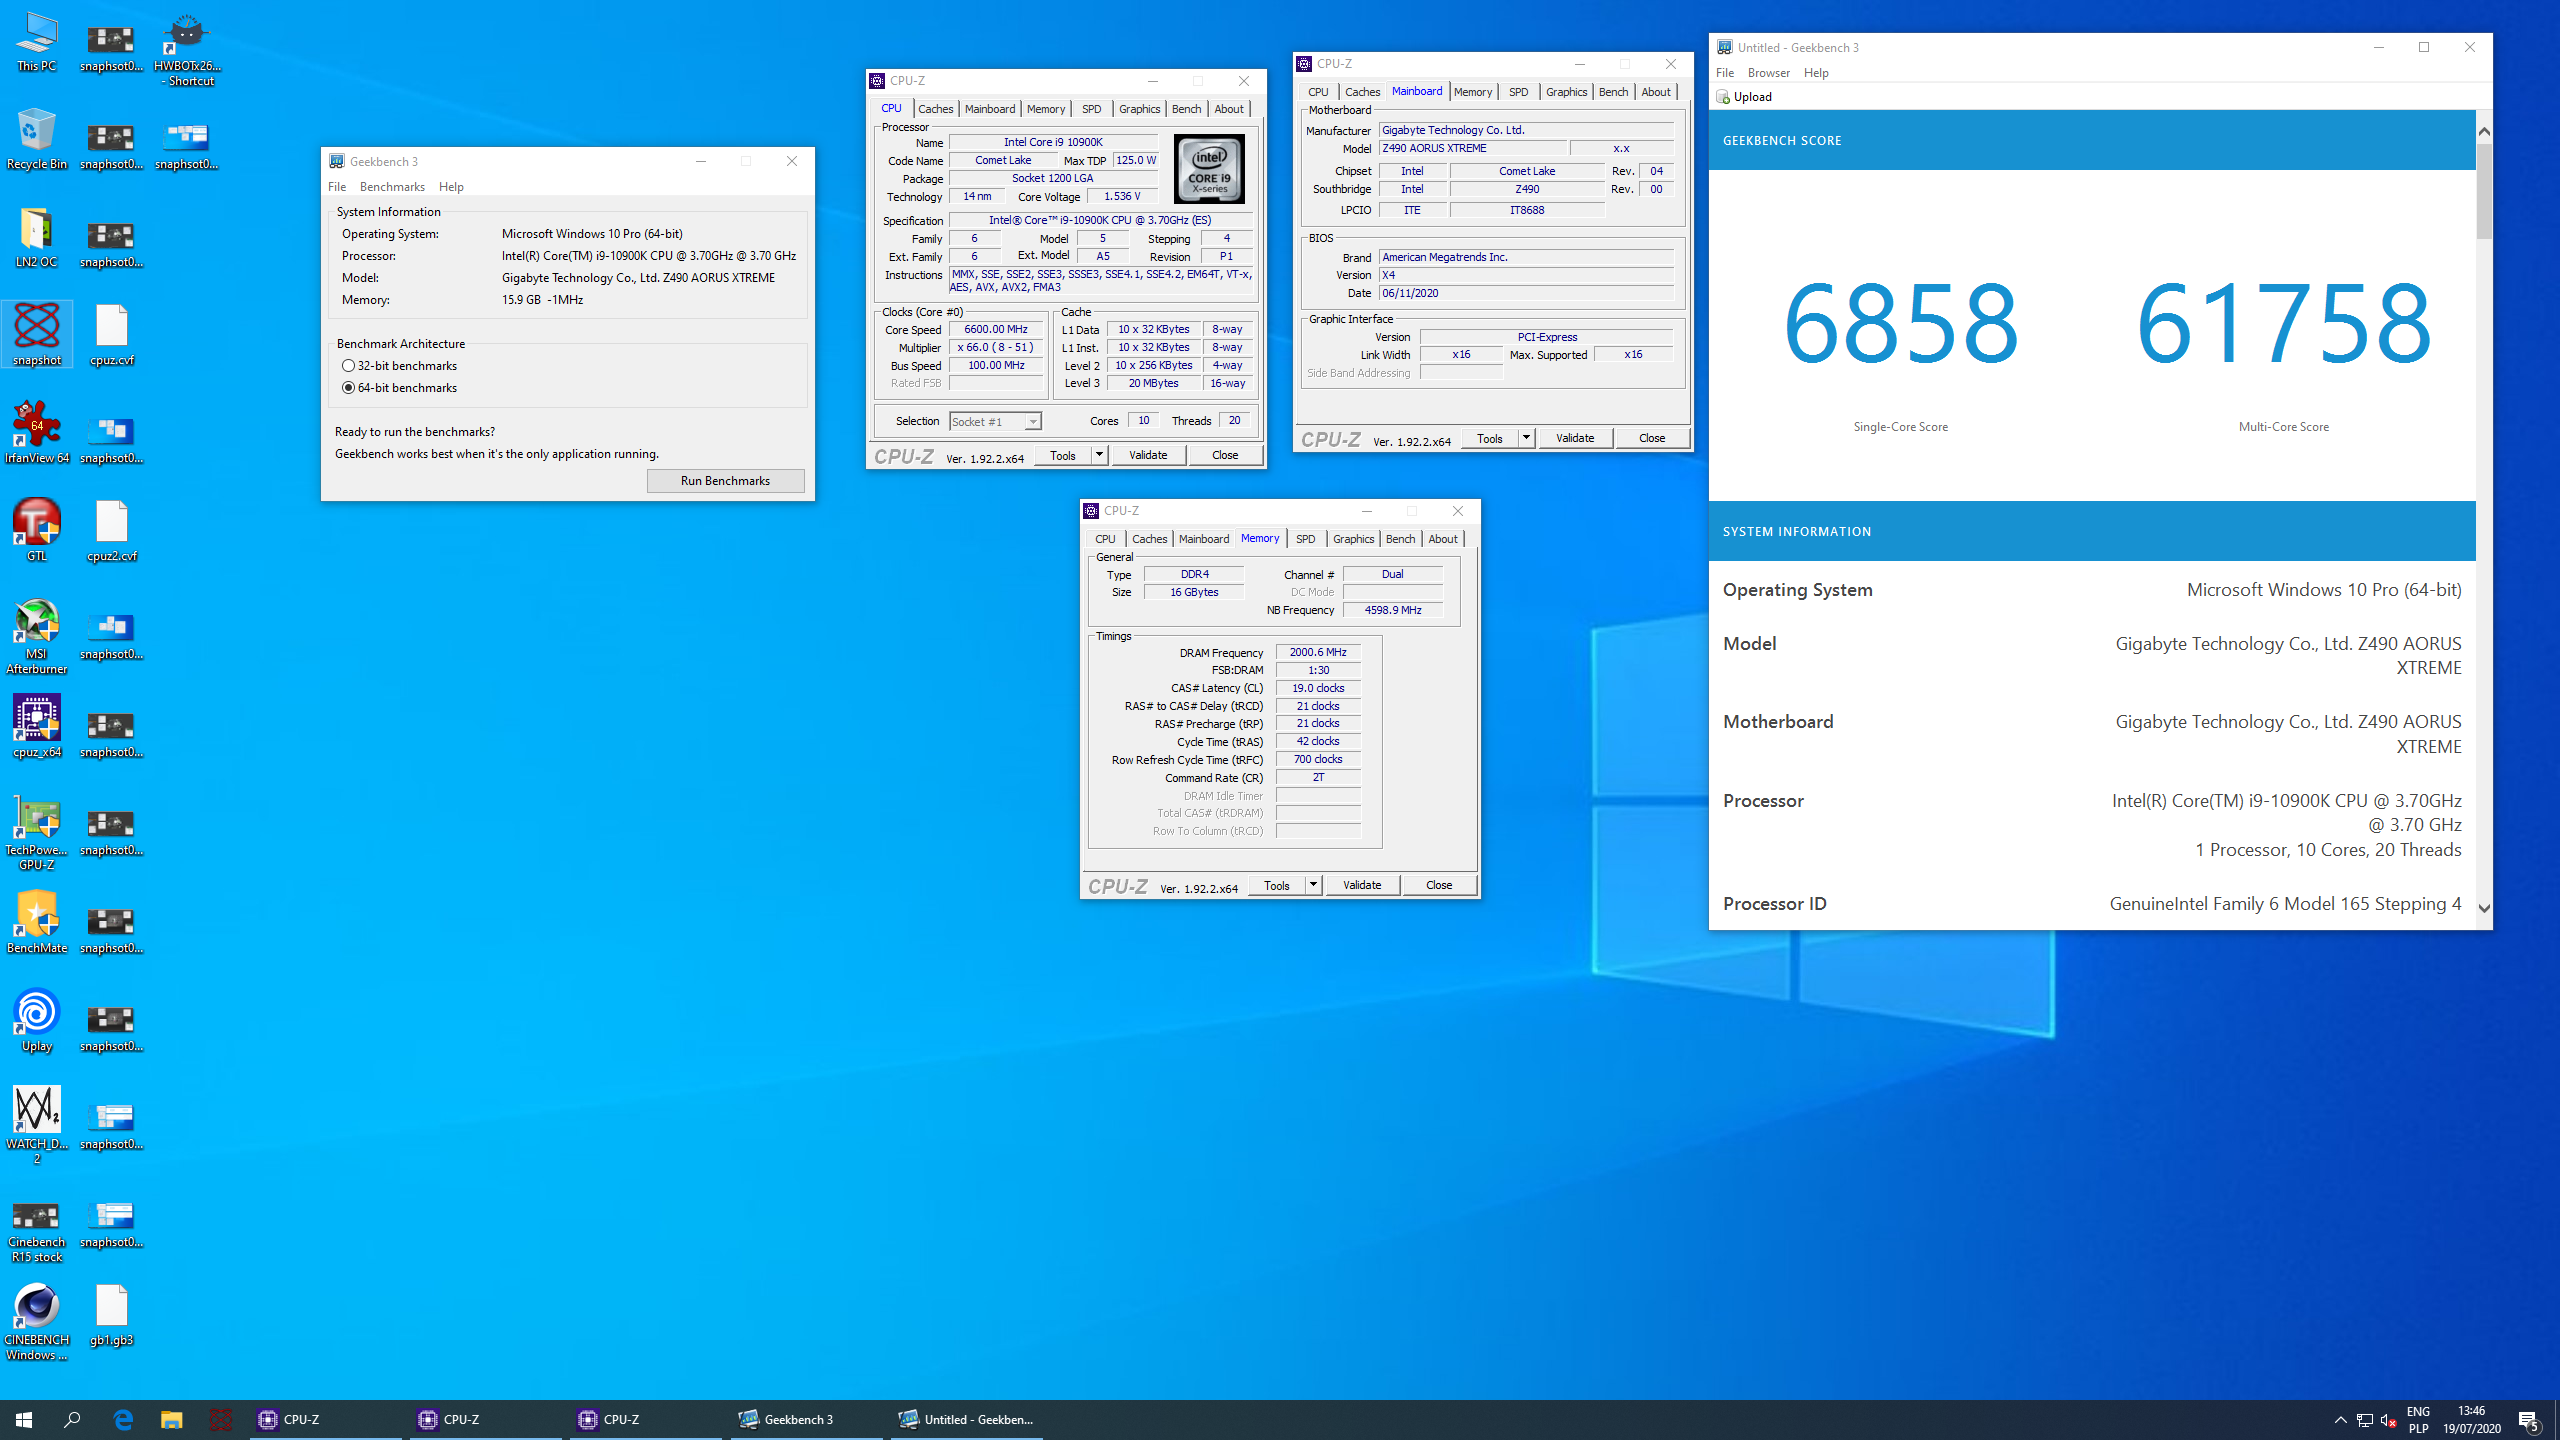
Task: Select the cpuz2.cvf file icon
Action: tap(112, 530)
